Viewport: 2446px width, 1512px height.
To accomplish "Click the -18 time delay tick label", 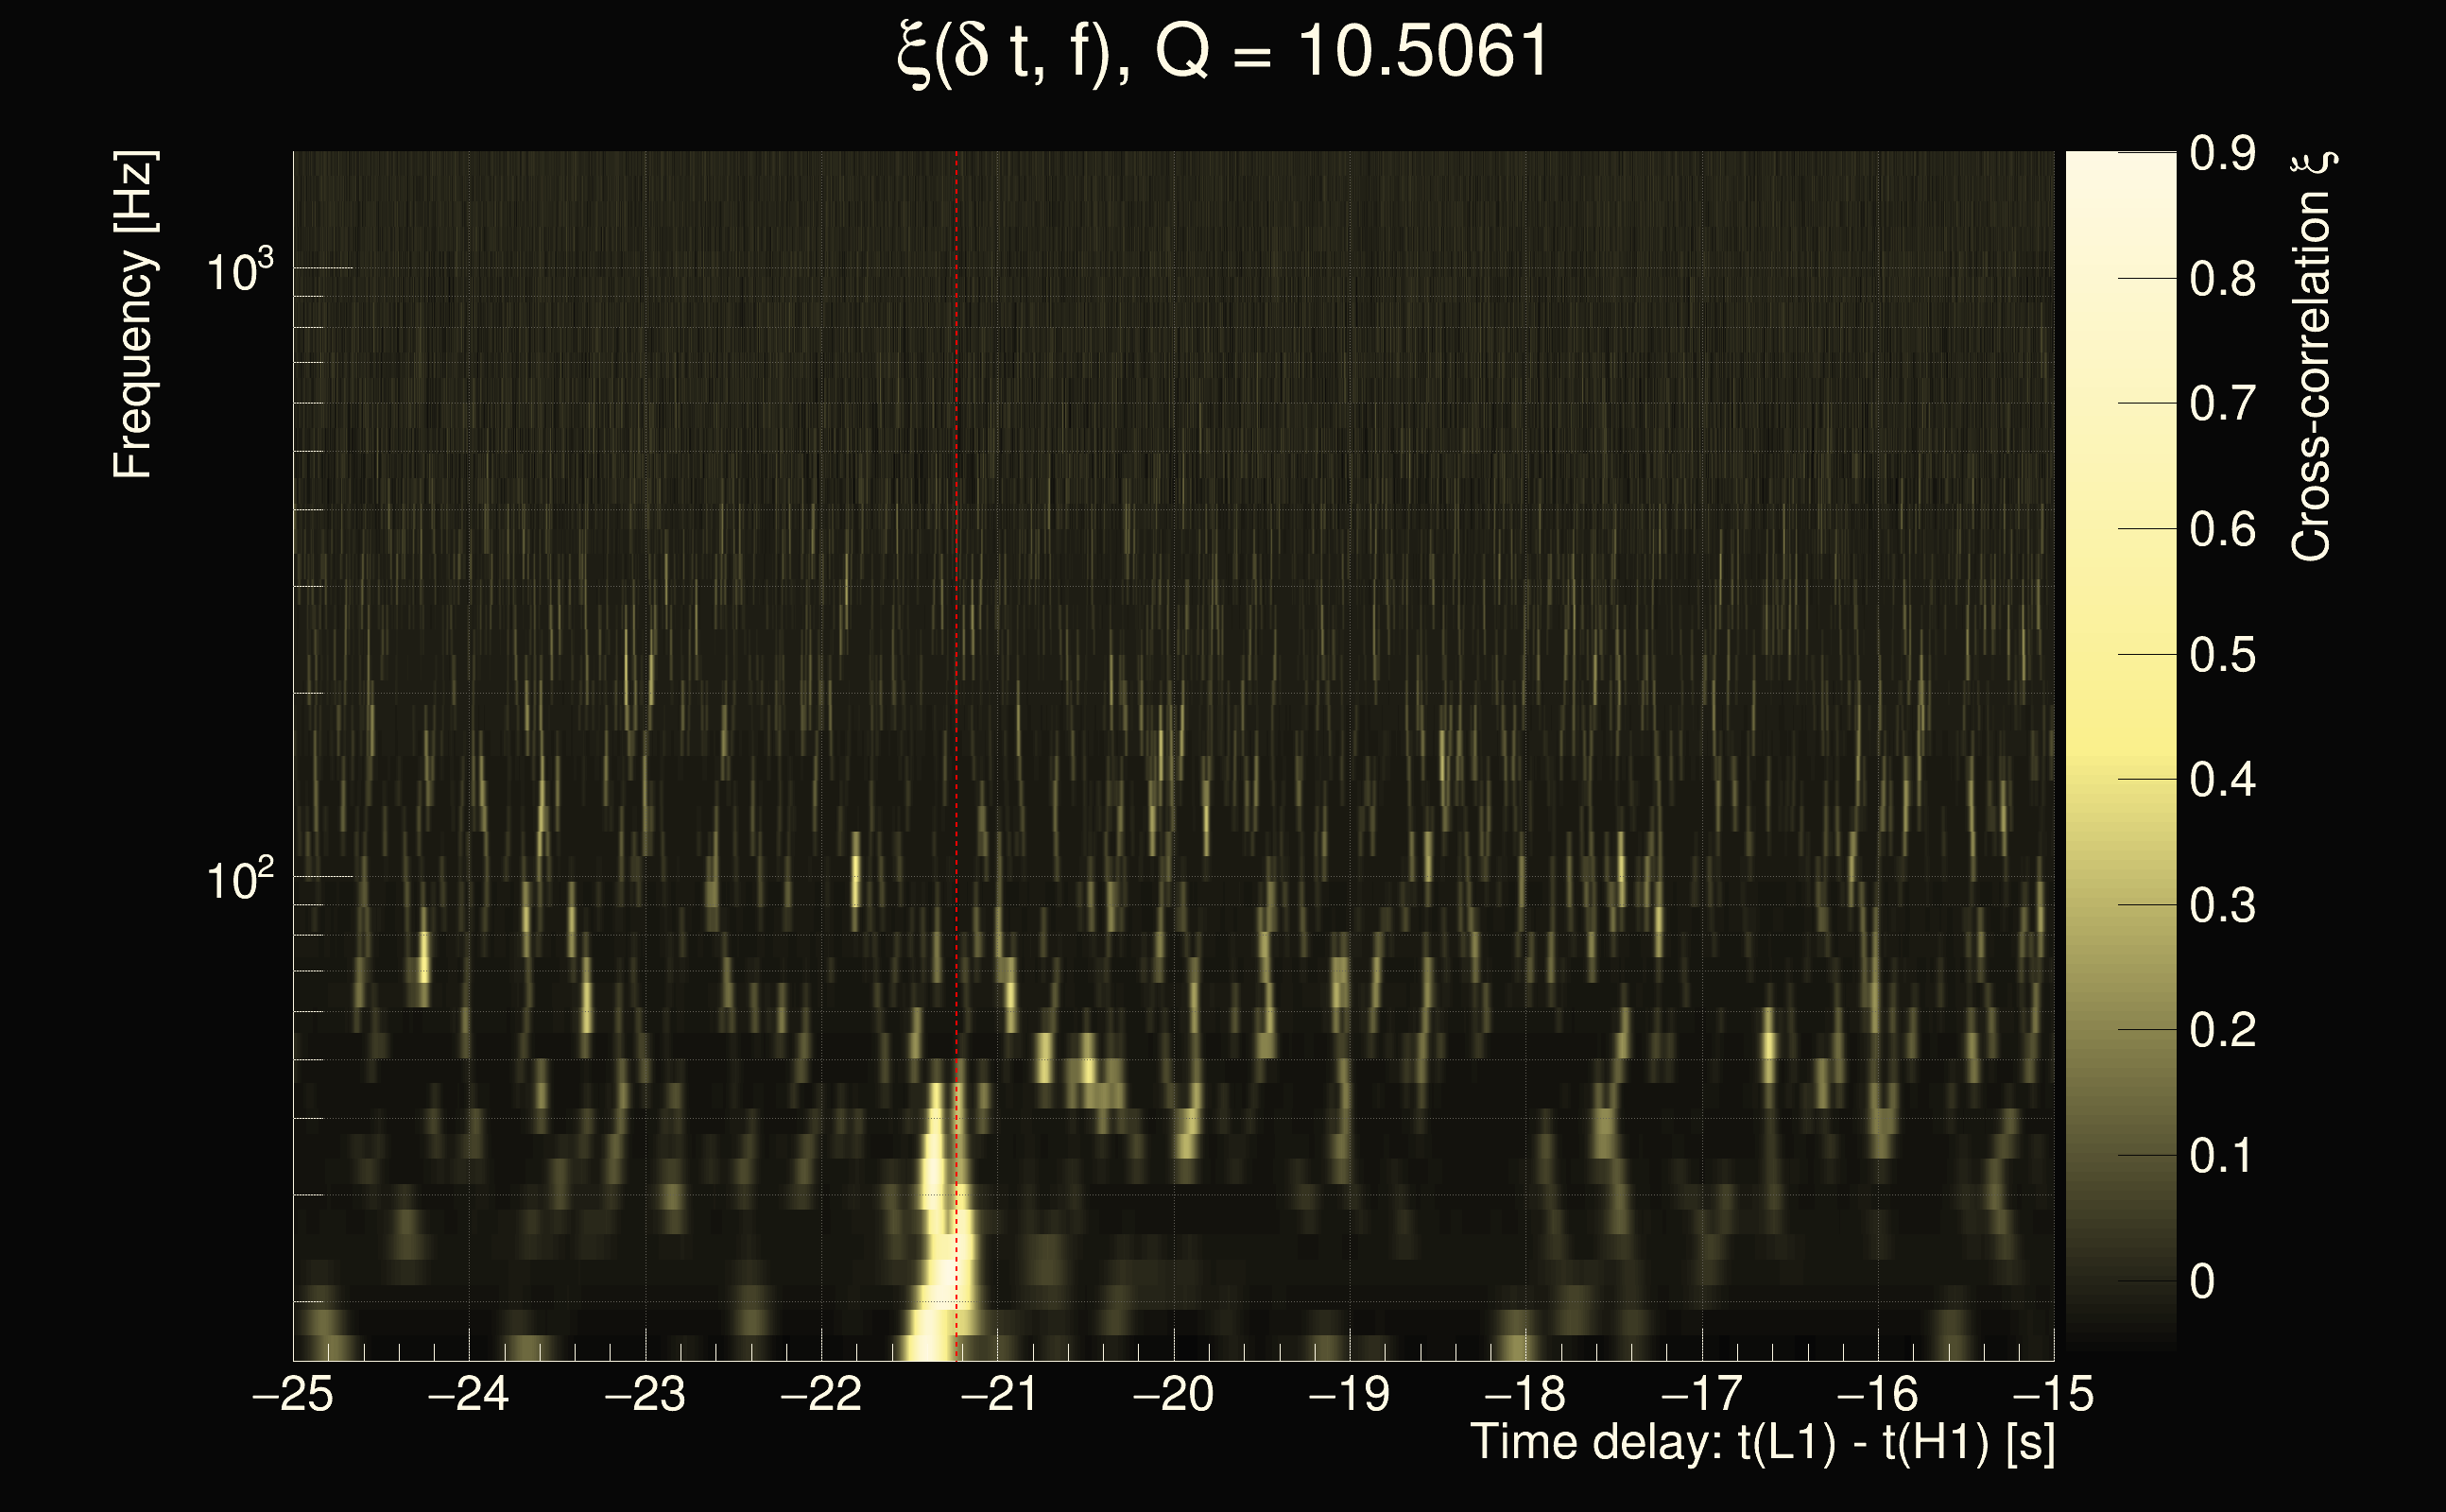I will point(1525,1394).
